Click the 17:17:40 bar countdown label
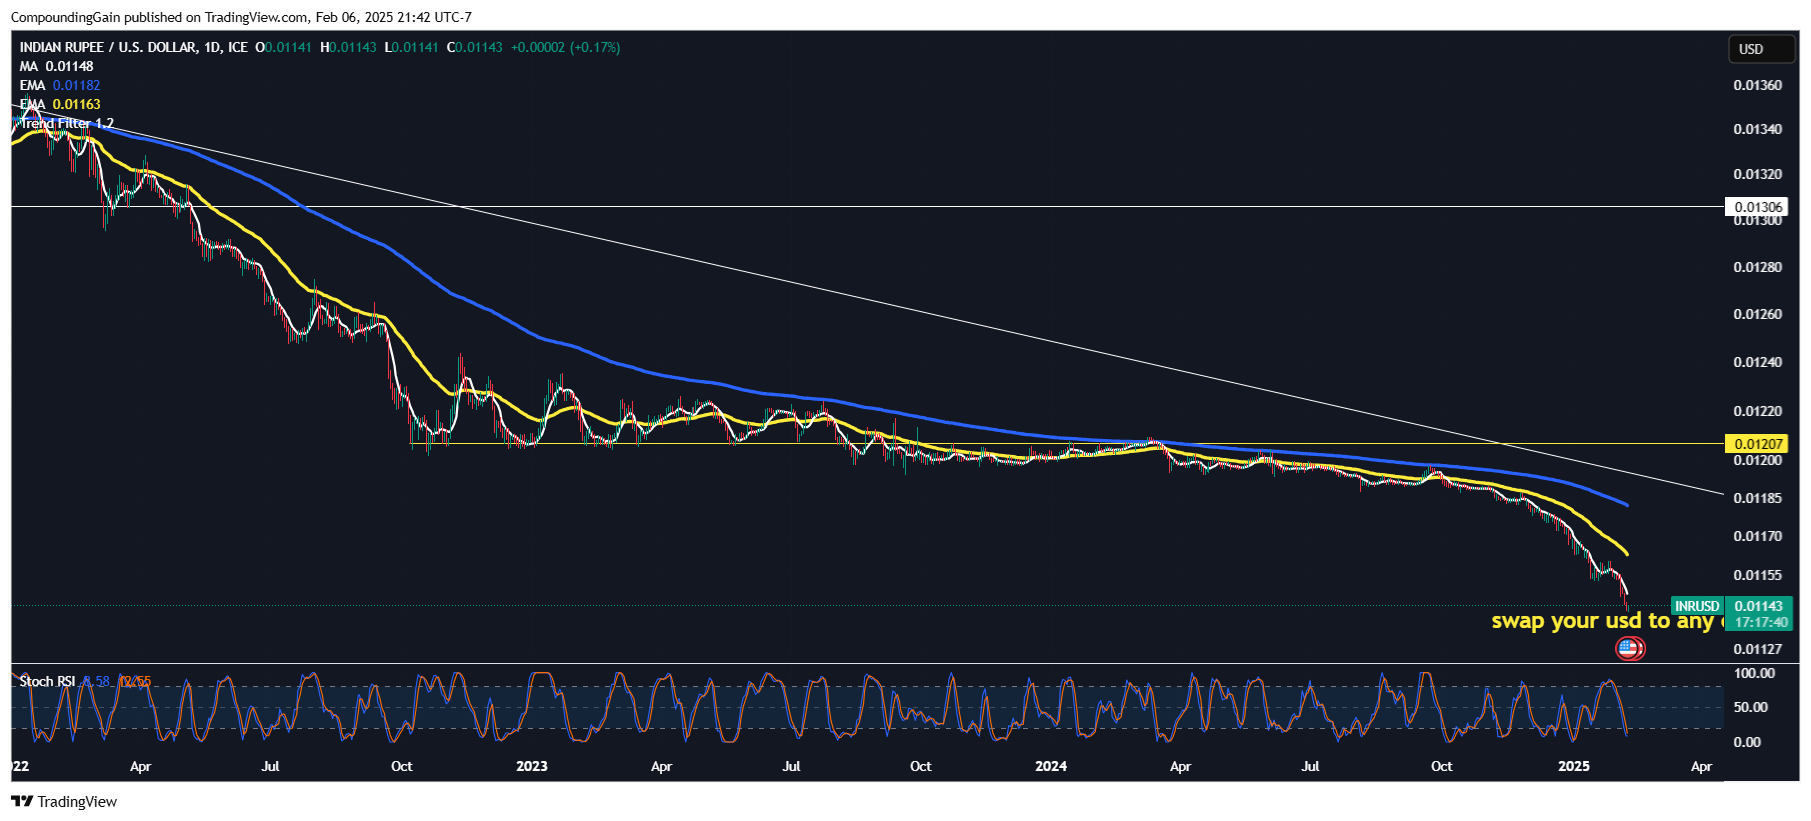Screen dimensions: 1811x821 [1760, 622]
